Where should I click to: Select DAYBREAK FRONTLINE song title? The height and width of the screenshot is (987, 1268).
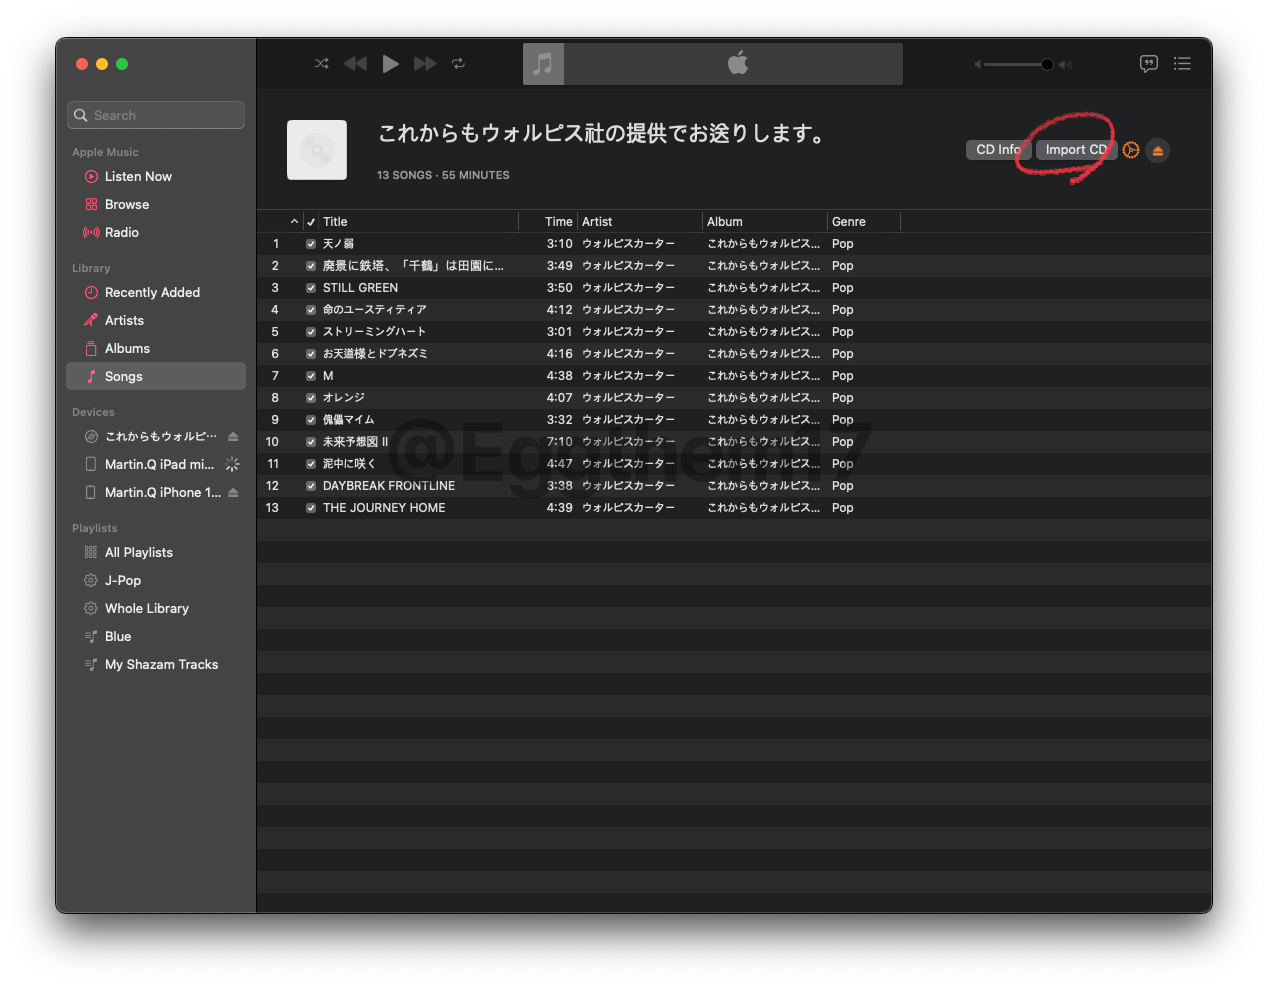coord(389,486)
